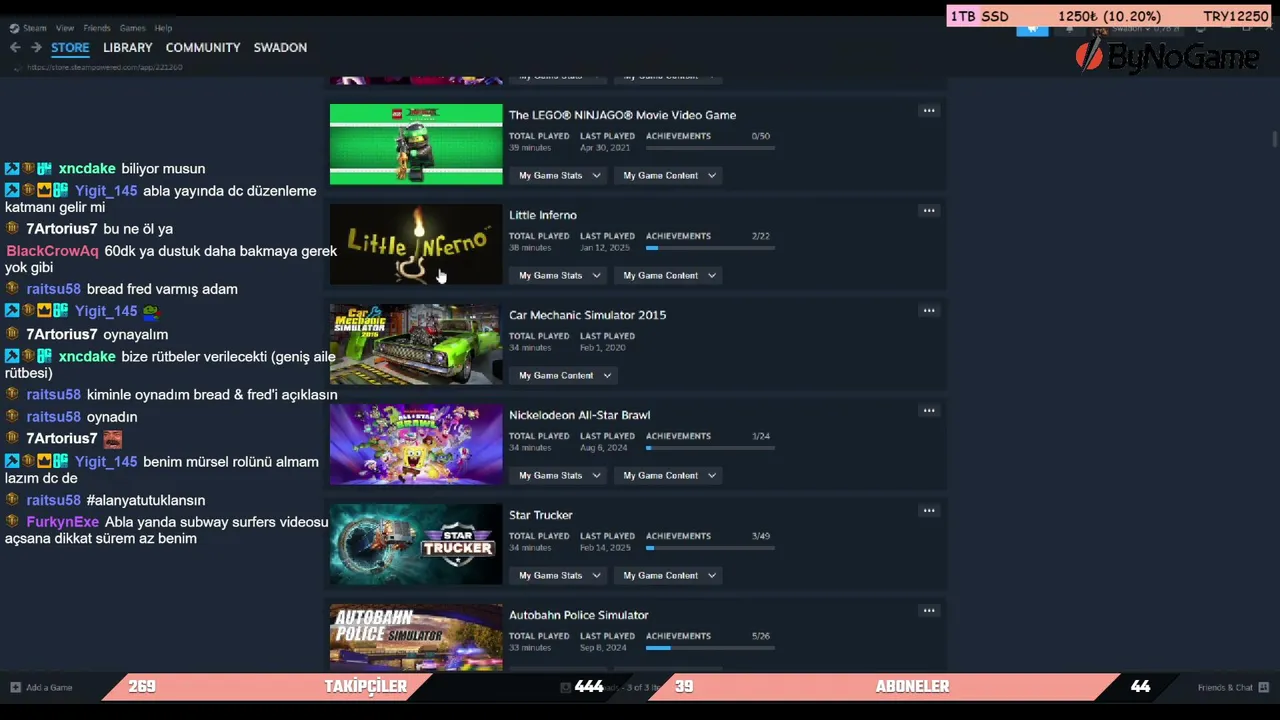Click the Nickelodeon All-Star Brawl thumbnail
Image resolution: width=1280 pixels, height=720 pixels.
pos(416,444)
